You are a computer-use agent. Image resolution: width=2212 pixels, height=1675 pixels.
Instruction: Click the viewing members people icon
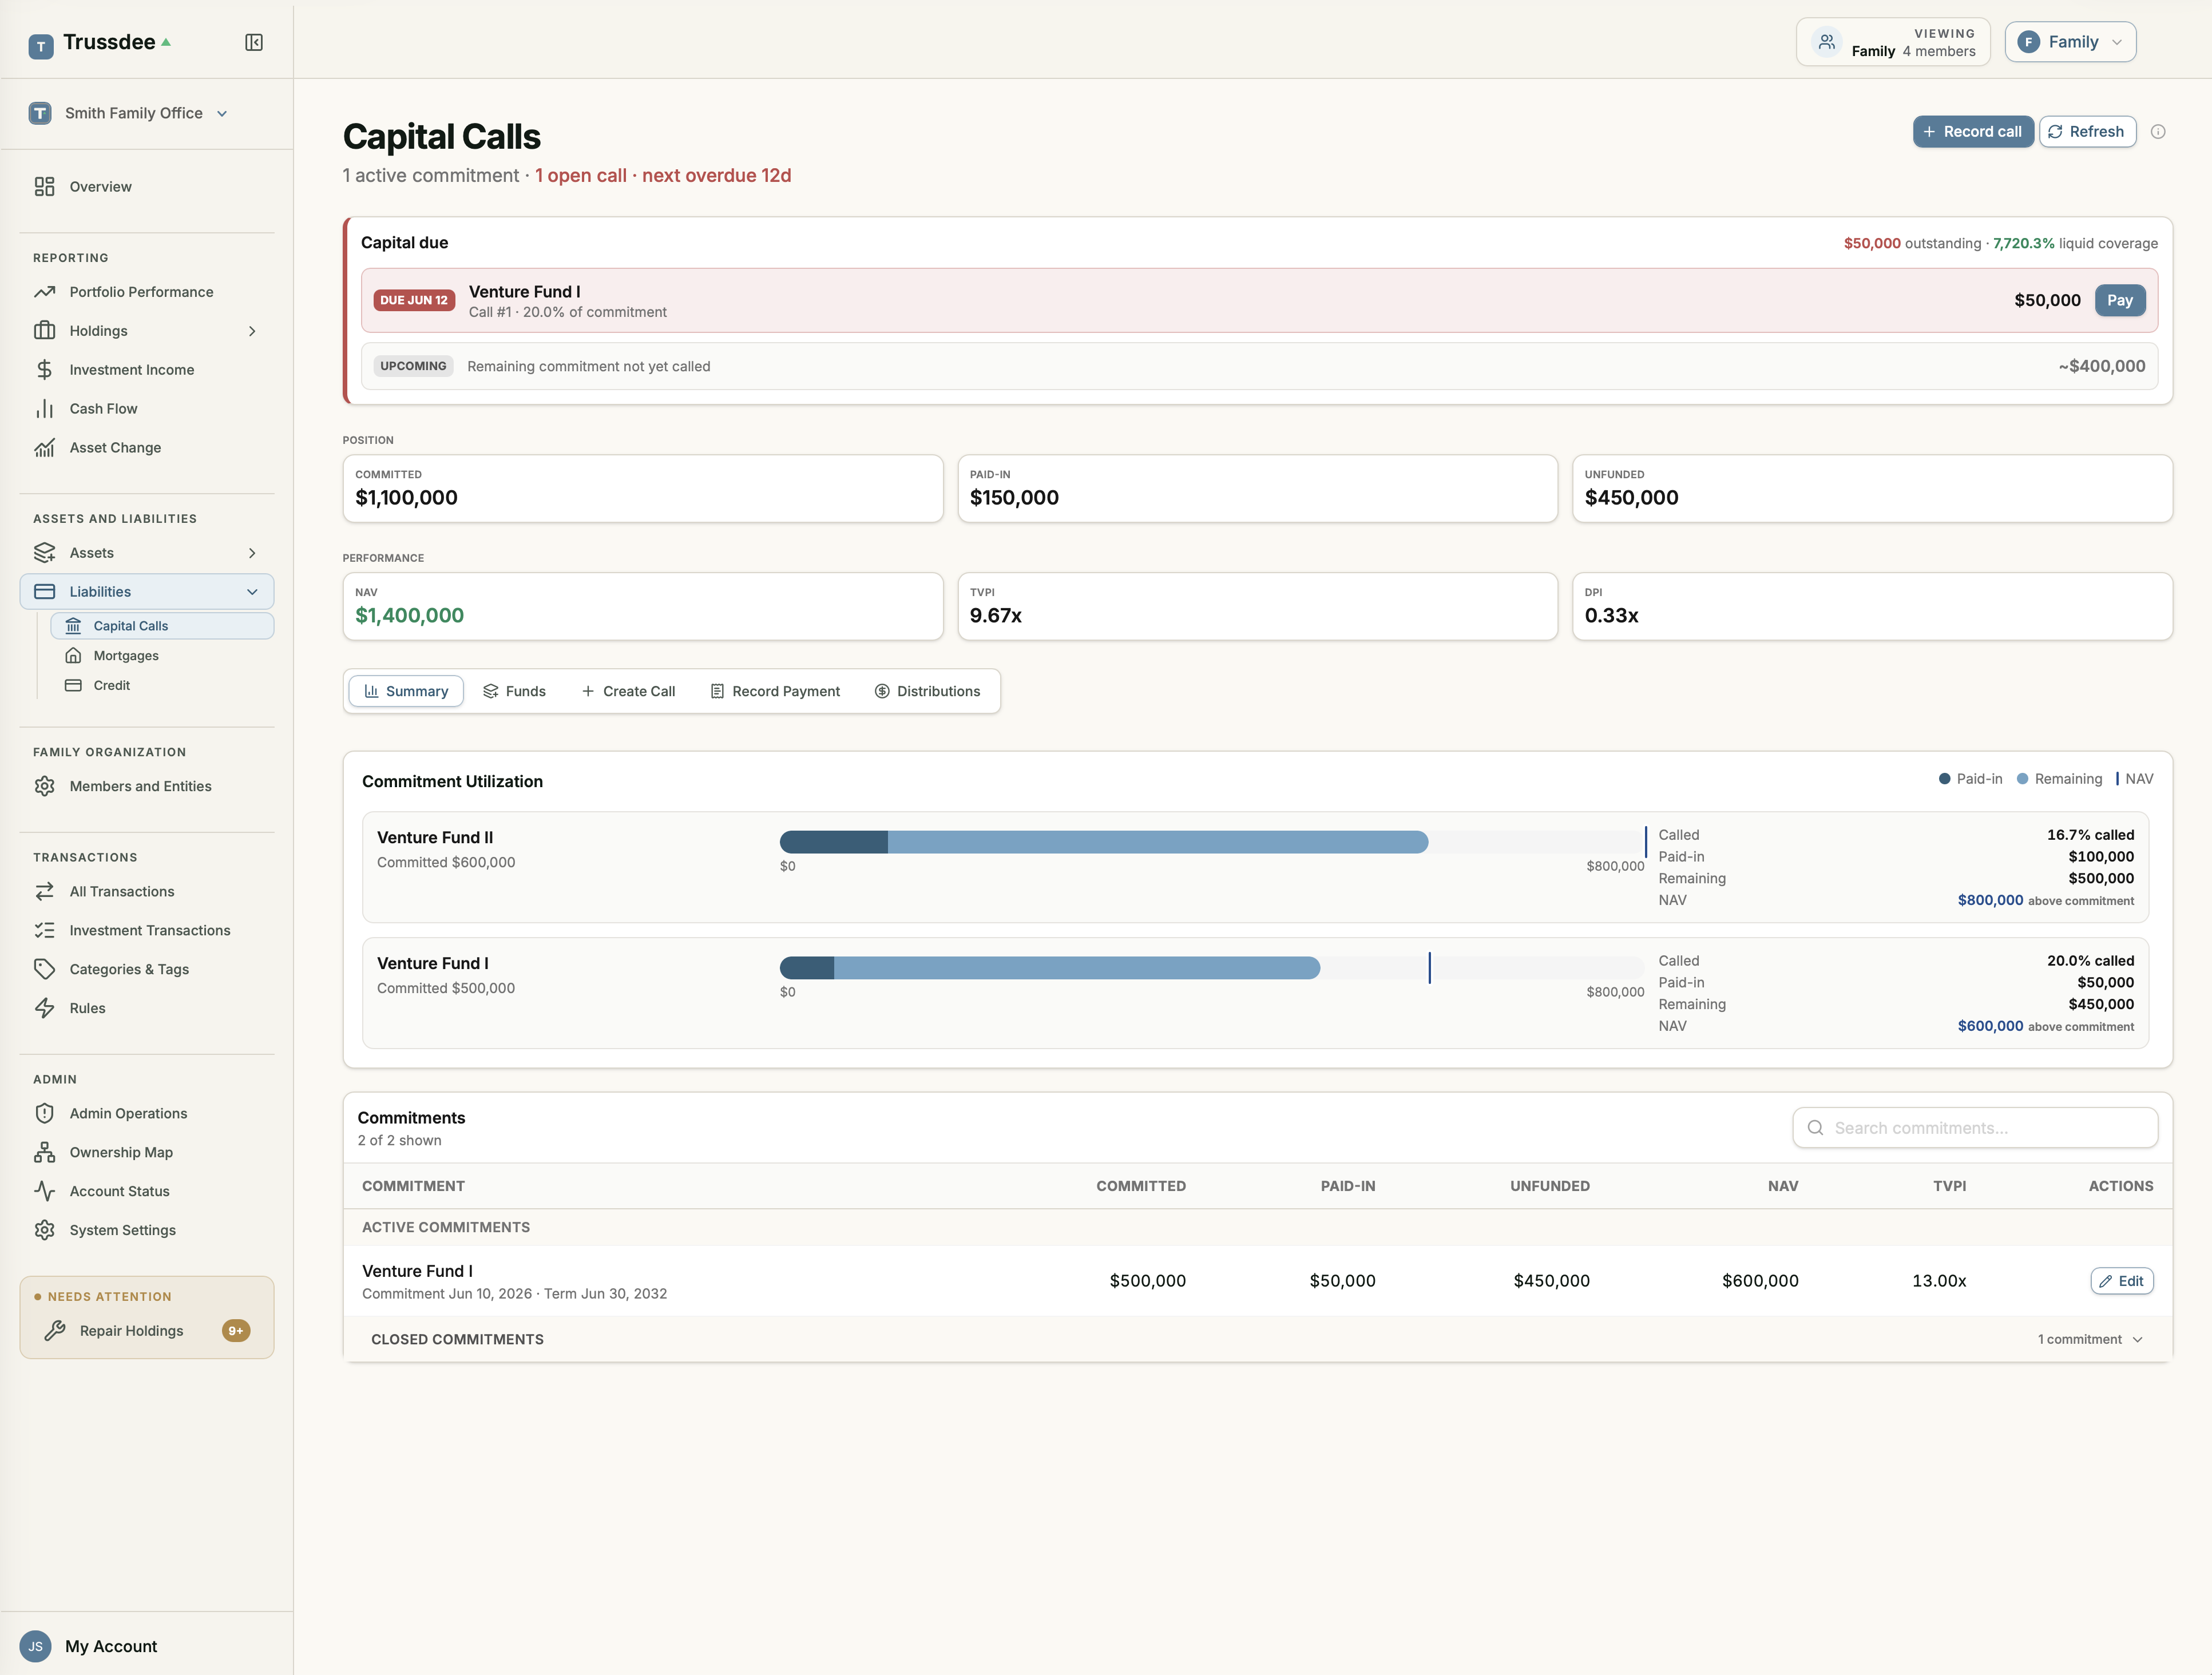point(1827,42)
